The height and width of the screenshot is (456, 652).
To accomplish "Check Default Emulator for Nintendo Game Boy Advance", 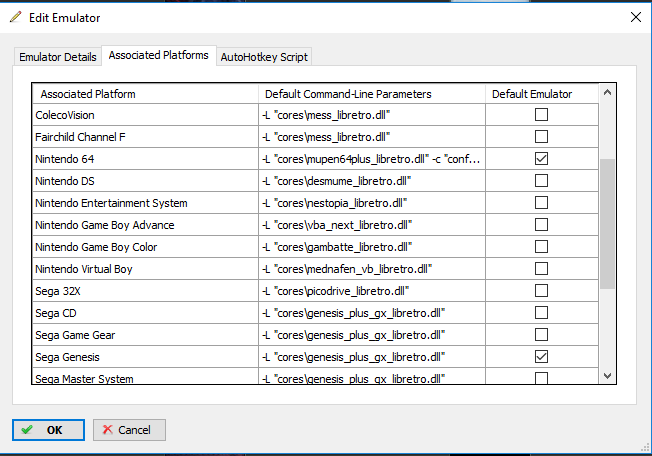I will click(x=541, y=225).
